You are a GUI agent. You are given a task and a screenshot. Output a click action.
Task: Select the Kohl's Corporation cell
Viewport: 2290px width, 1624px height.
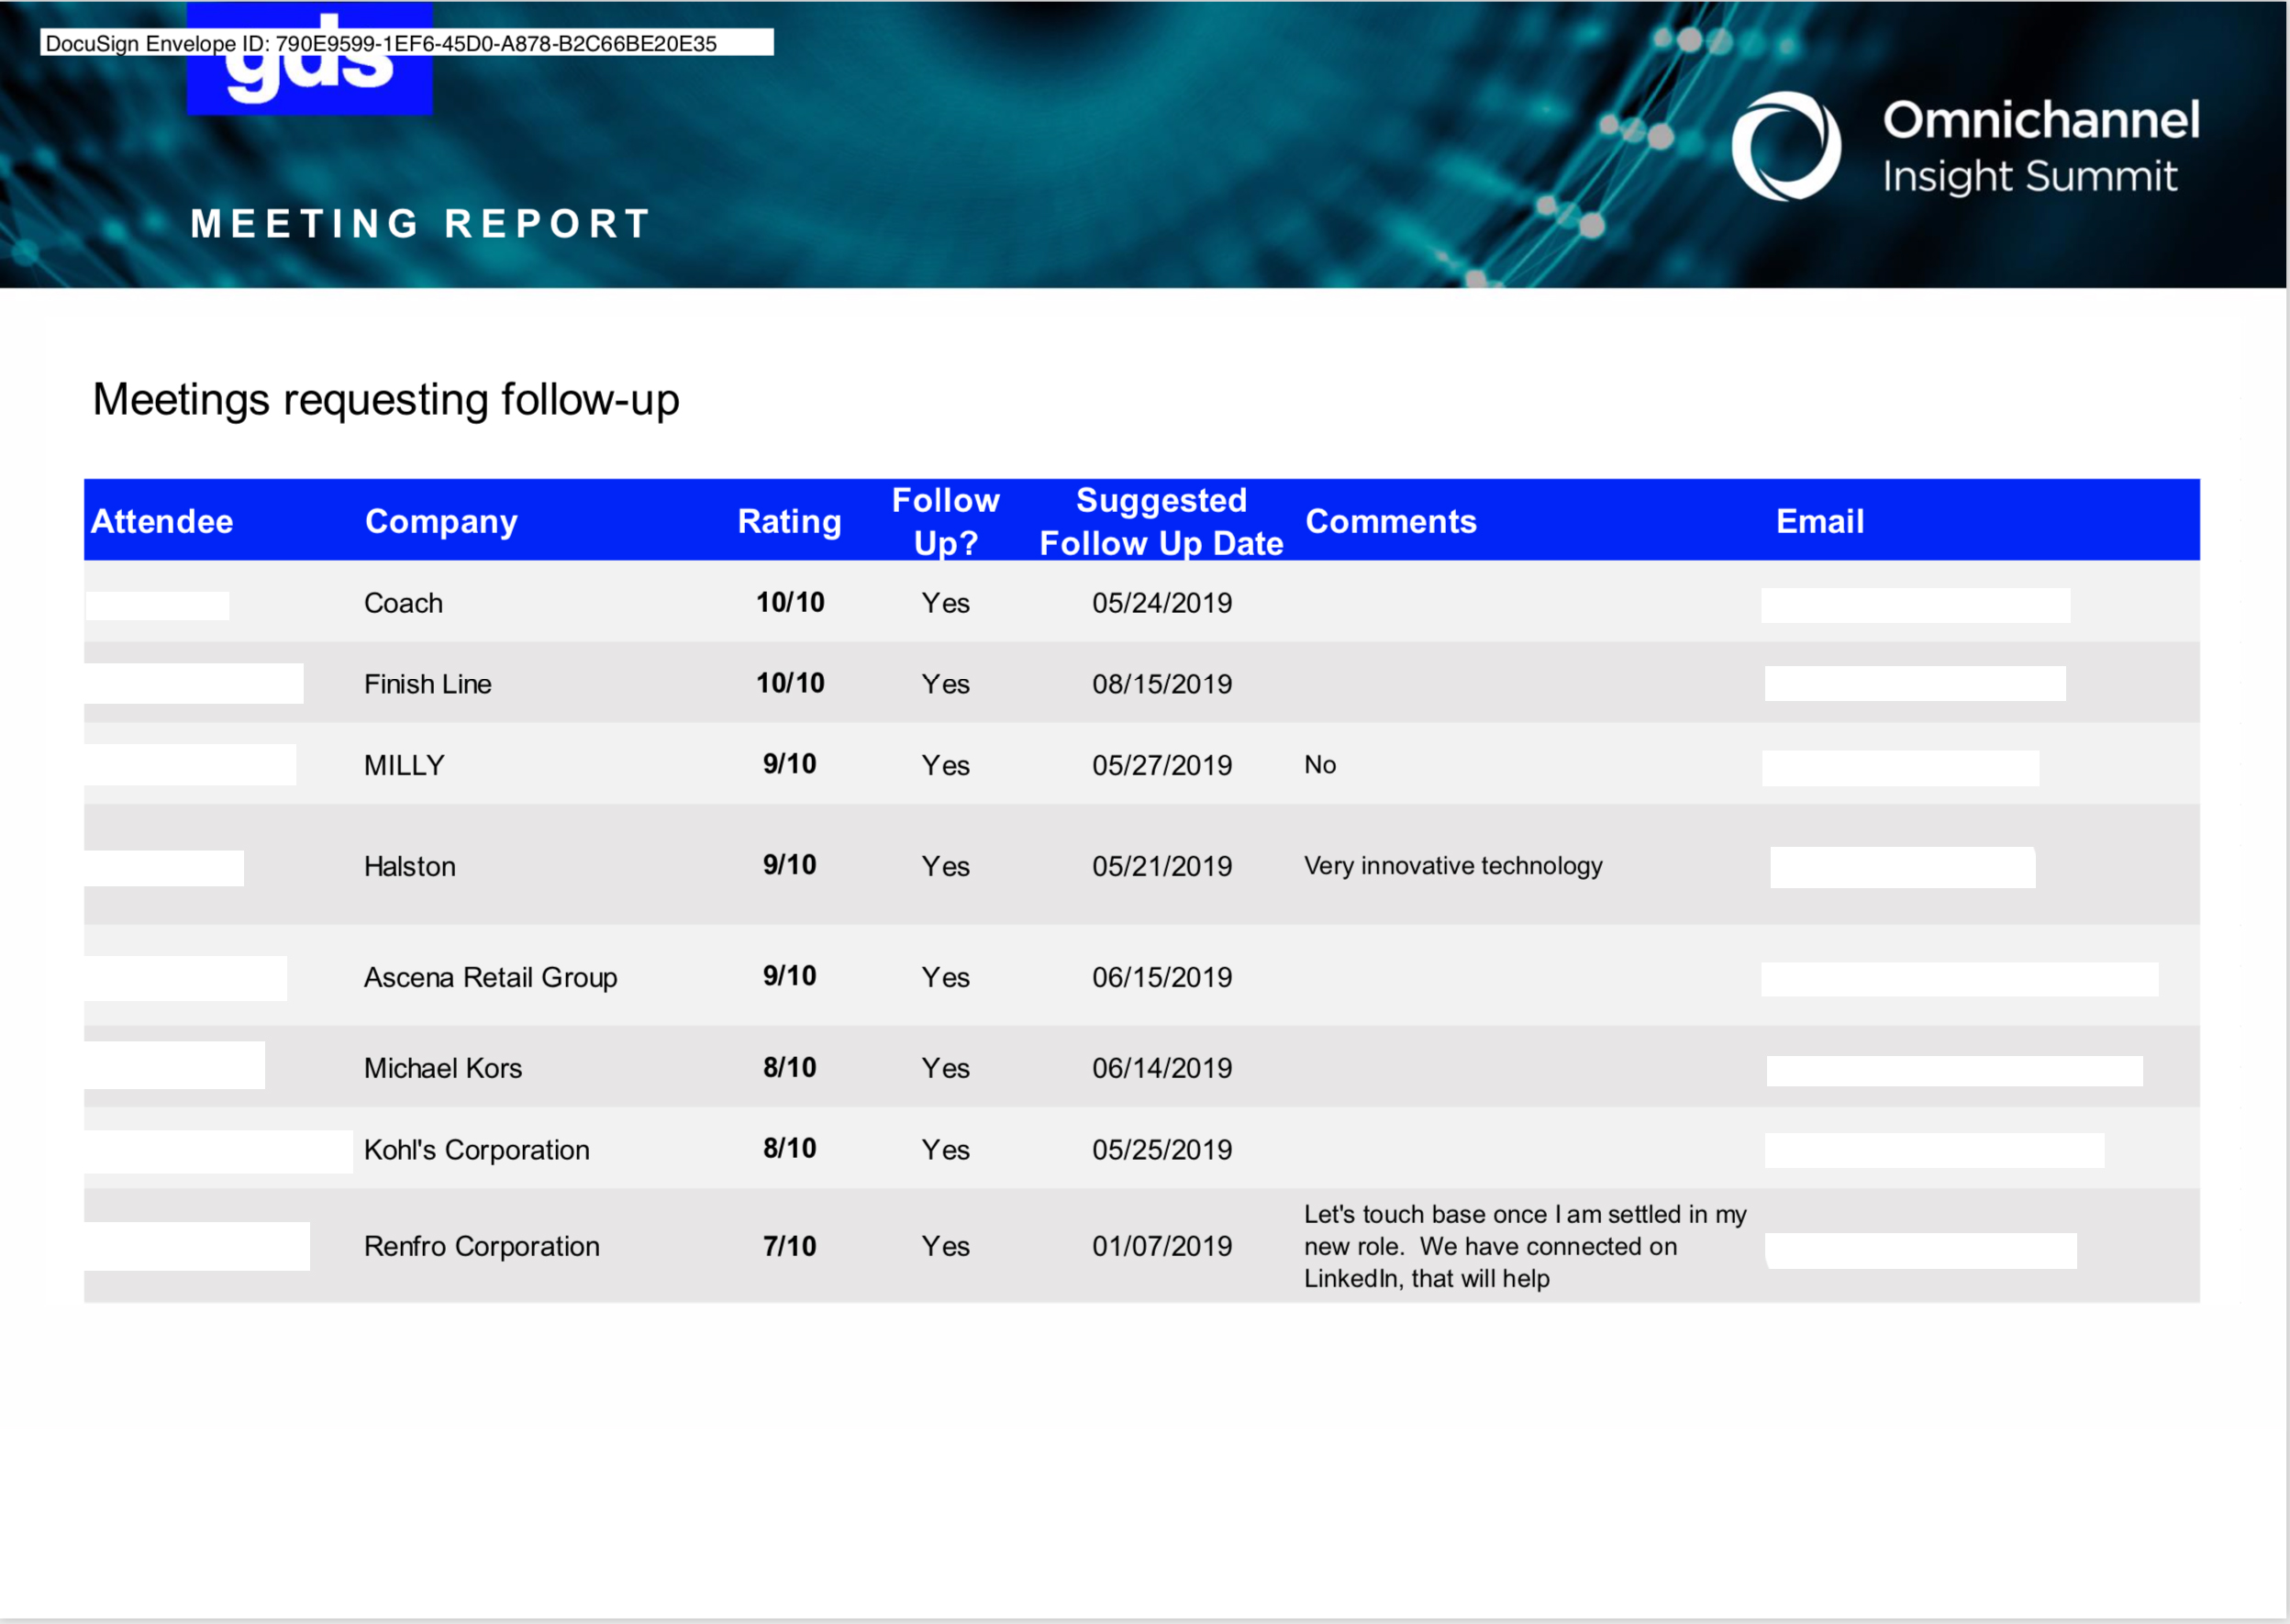pyautogui.click(x=477, y=1150)
